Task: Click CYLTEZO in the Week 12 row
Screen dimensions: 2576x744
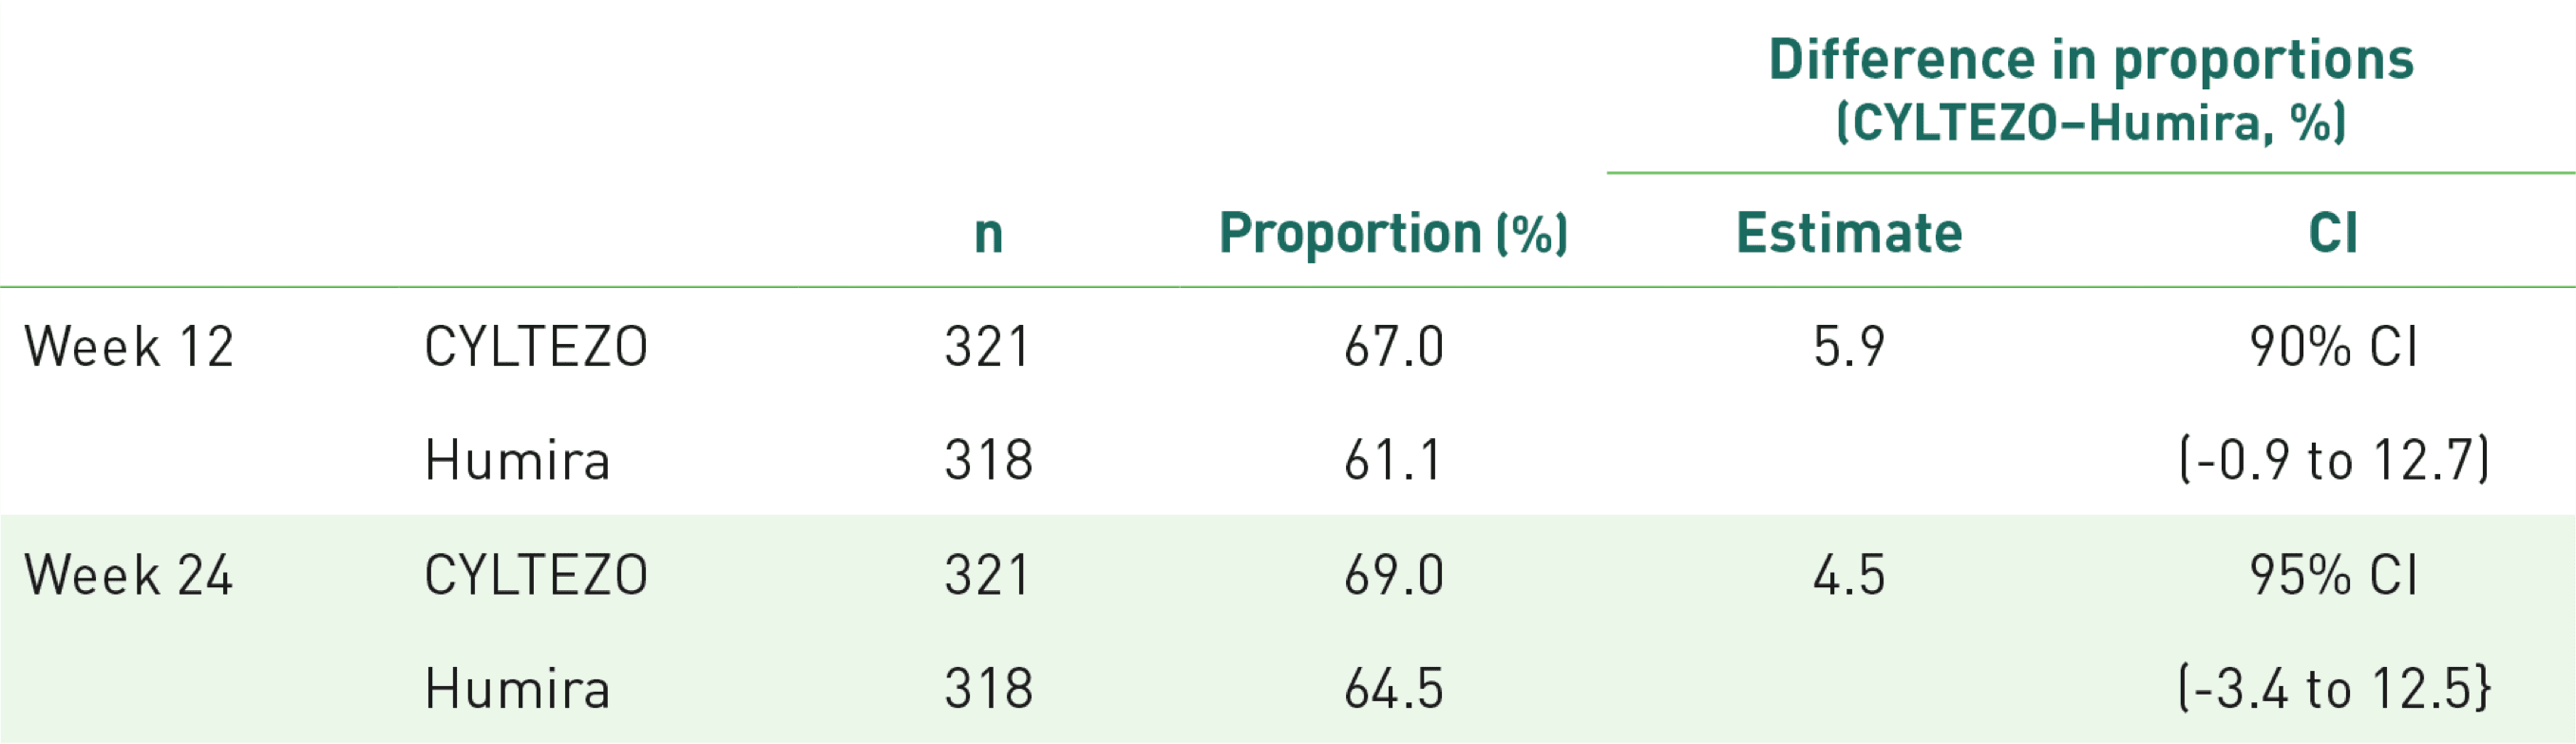Action: (536, 347)
